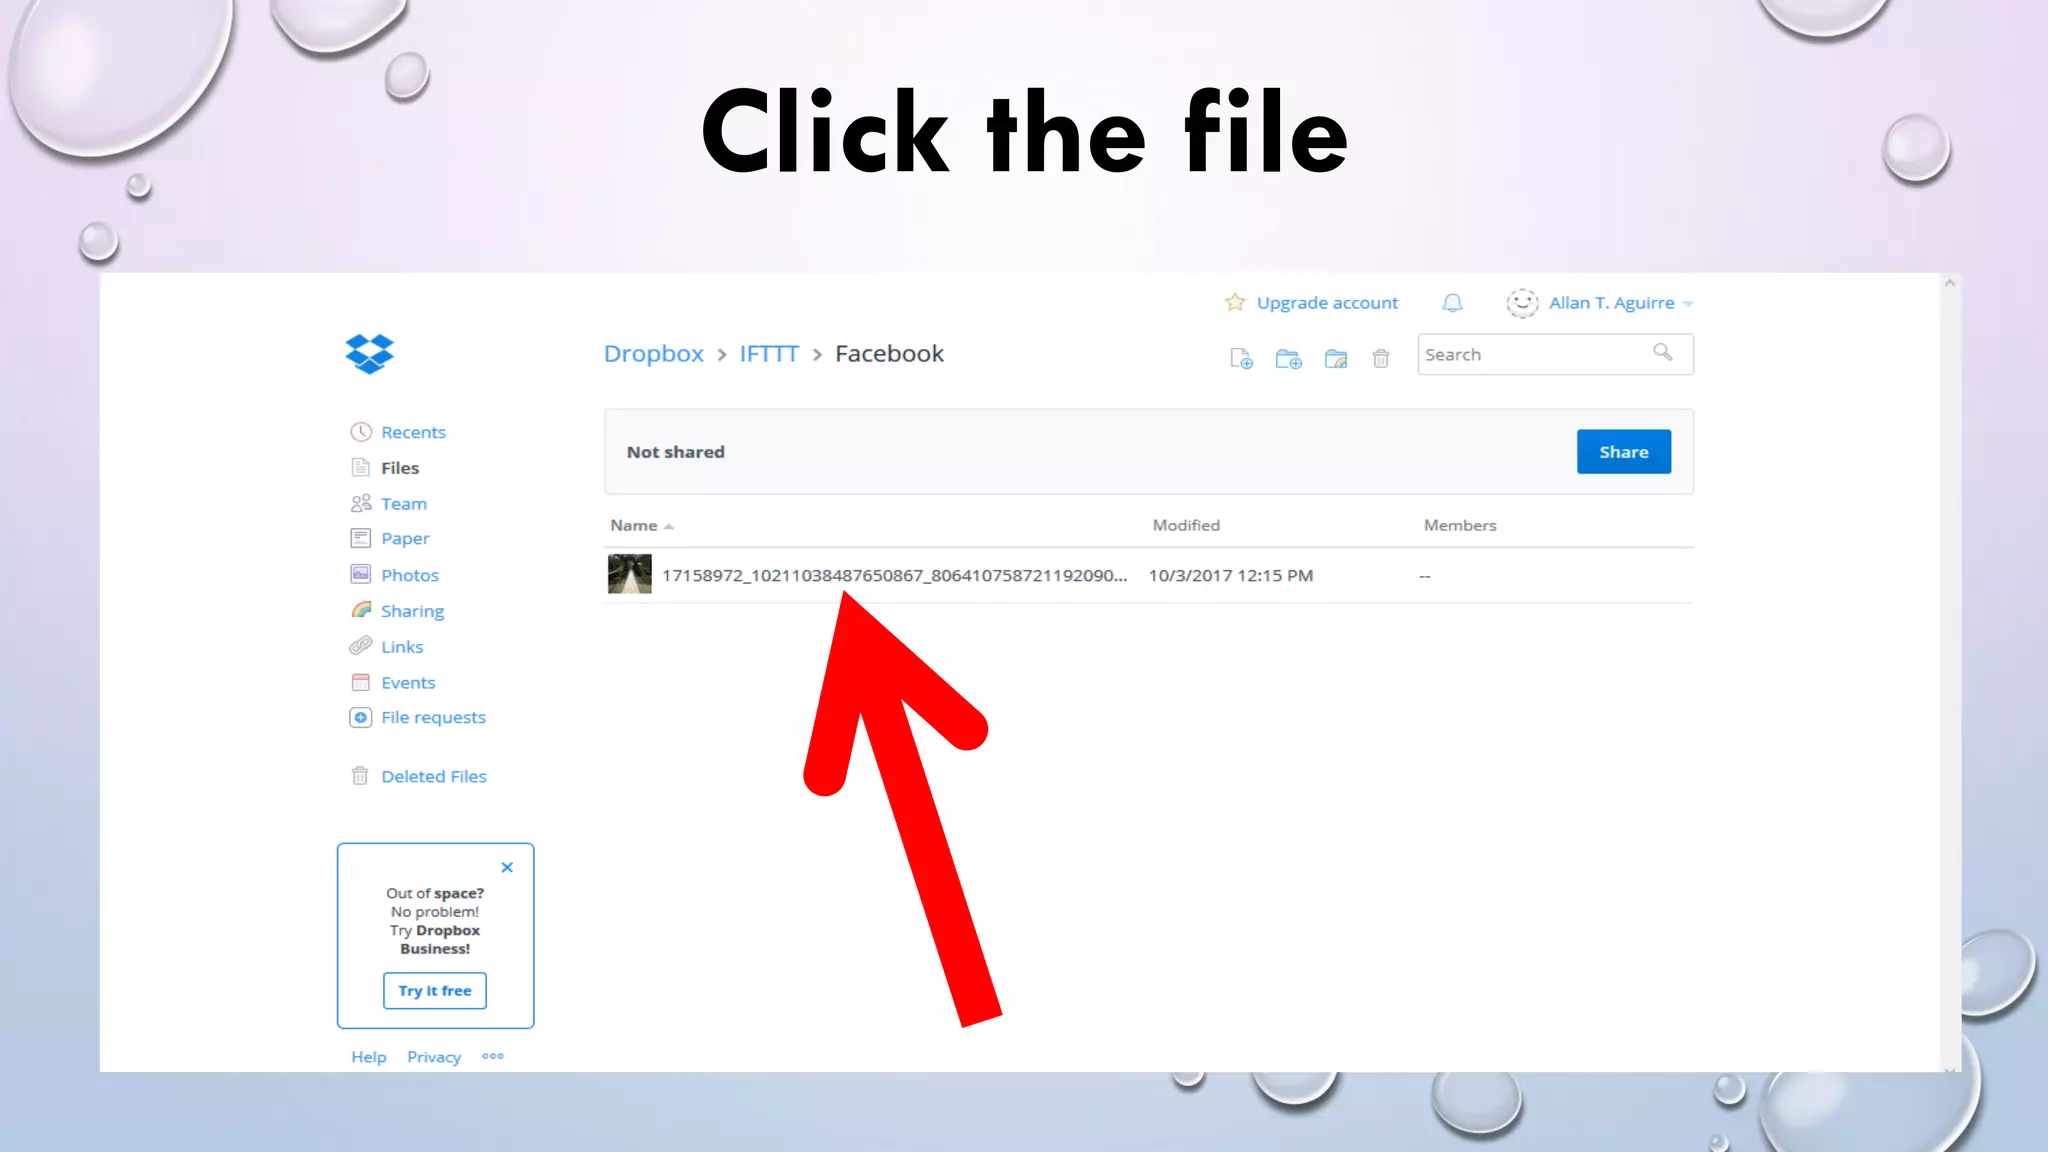
Task: Click the blue Share button
Action: pyautogui.click(x=1623, y=452)
